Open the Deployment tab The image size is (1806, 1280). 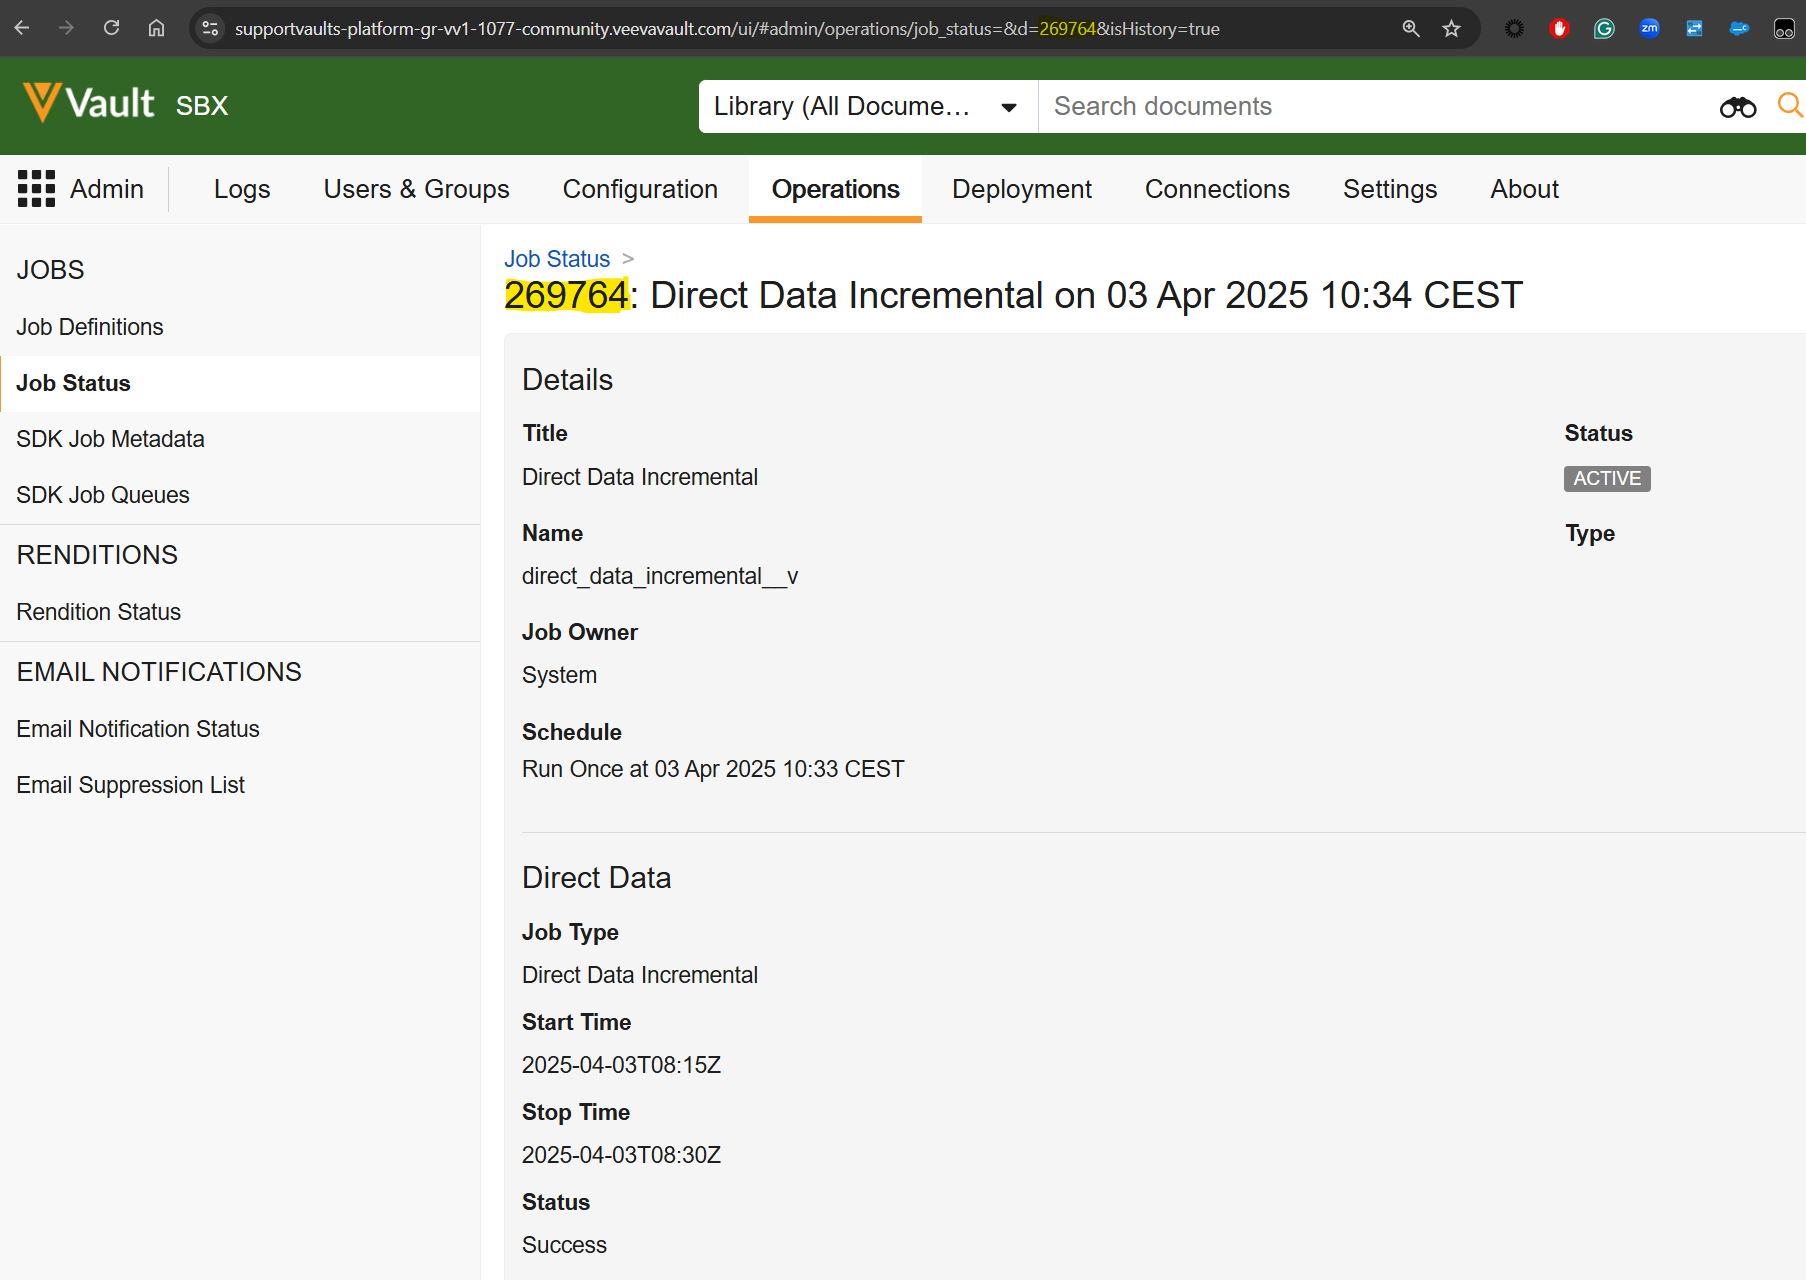(1021, 189)
